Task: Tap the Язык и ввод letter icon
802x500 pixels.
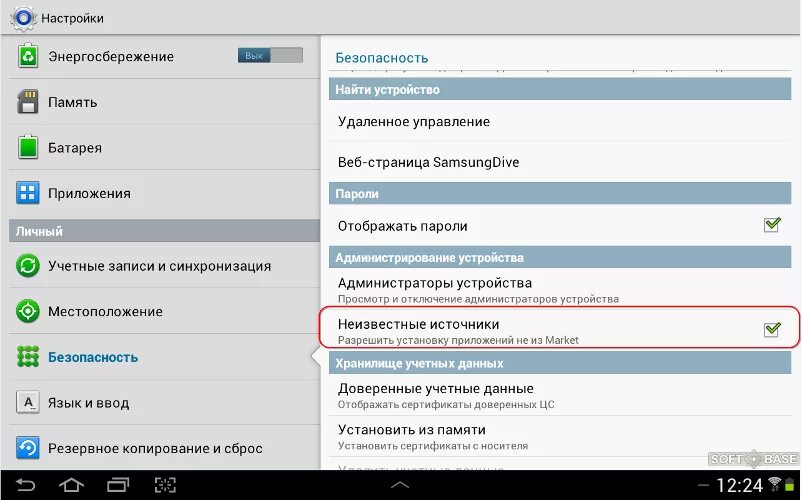Action: click(x=28, y=402)
